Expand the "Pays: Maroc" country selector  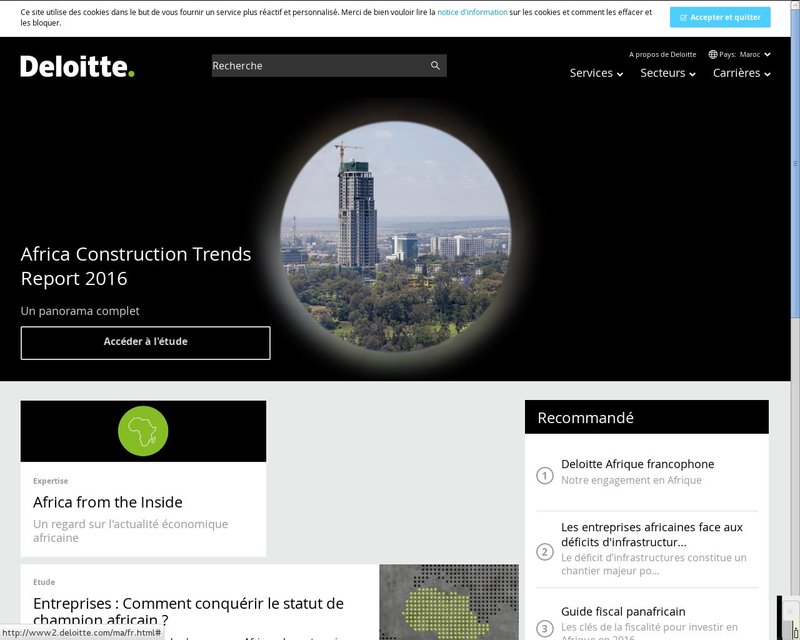pyautogui.click(x=739, y=55)
